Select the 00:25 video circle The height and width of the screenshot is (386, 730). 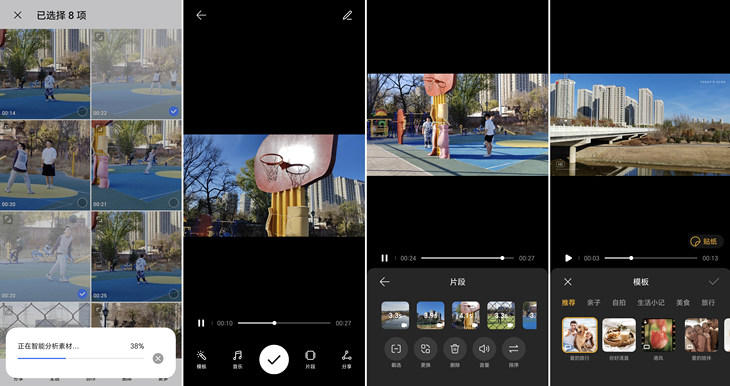point(174,294)
